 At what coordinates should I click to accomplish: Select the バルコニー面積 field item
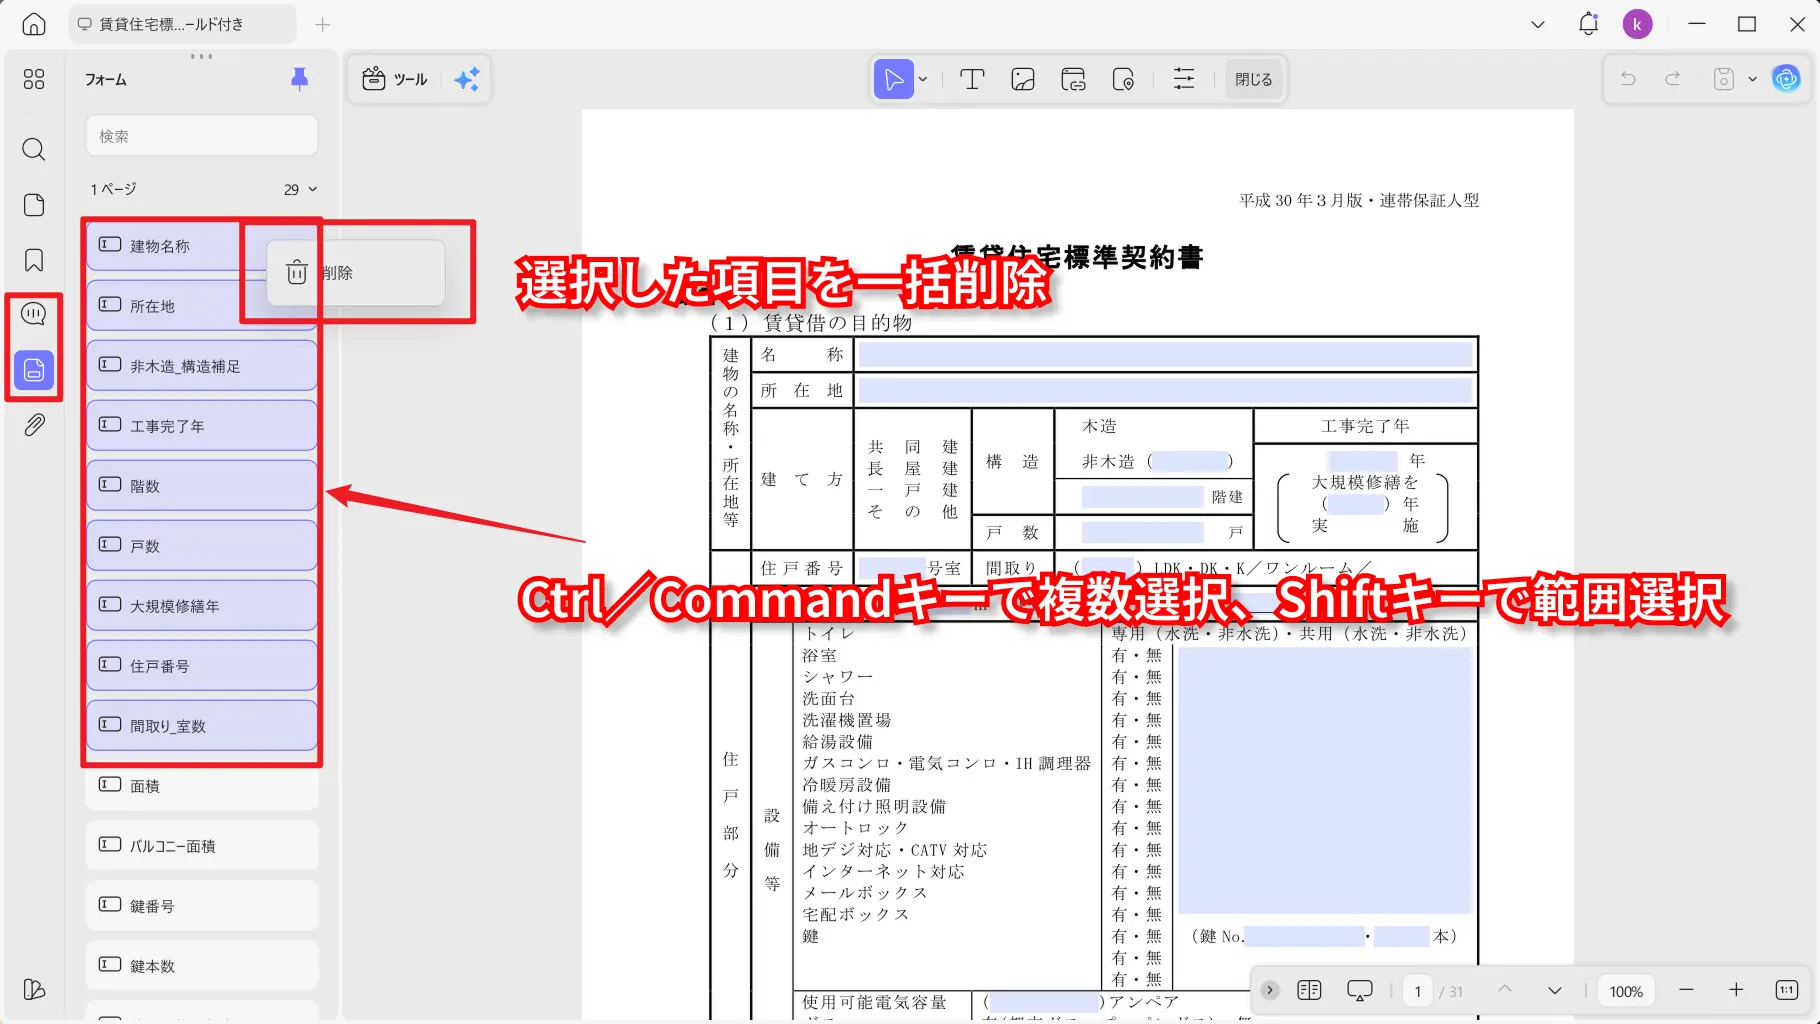[x=202, y=846]
